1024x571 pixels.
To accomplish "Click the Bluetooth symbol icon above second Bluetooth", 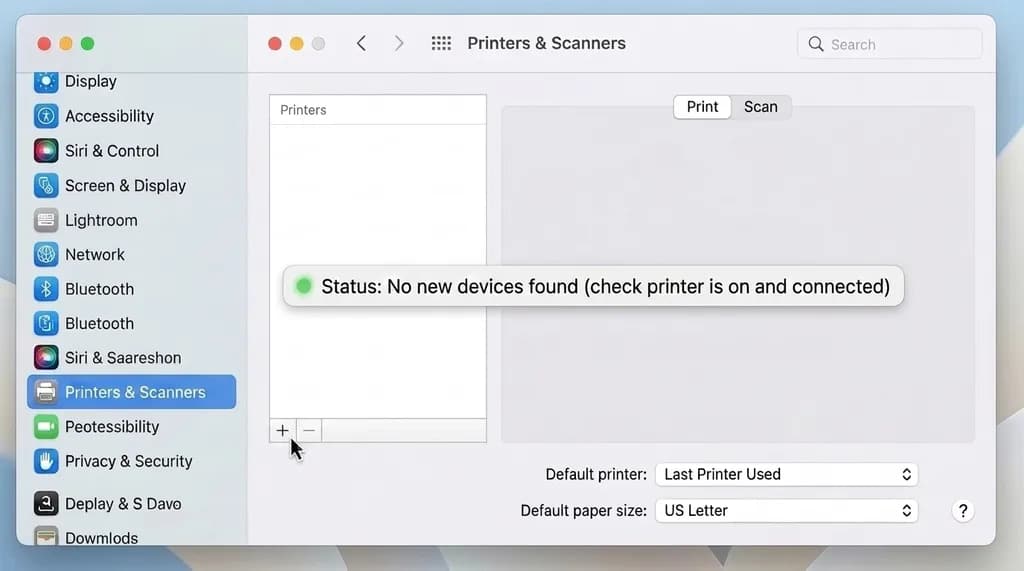I will pos(46,289).
